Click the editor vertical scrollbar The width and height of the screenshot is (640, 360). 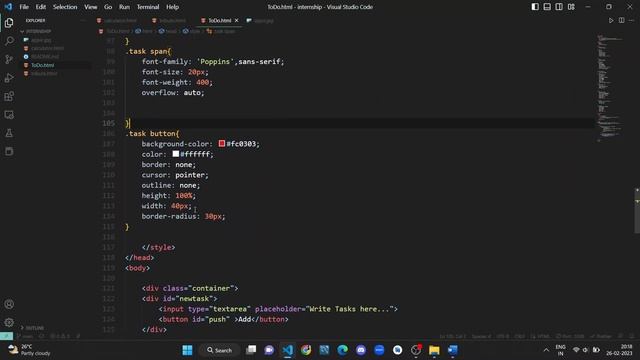click(x=637, y=210)
